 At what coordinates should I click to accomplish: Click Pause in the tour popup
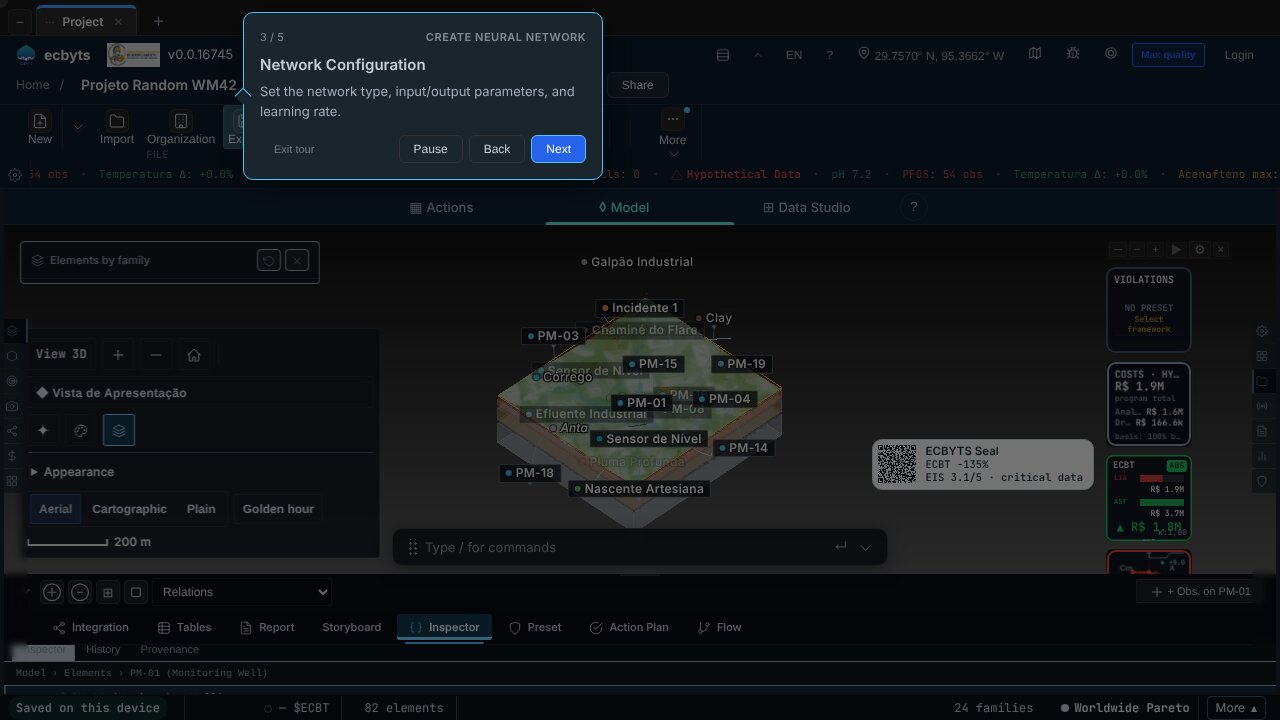[x=430, y=149]
